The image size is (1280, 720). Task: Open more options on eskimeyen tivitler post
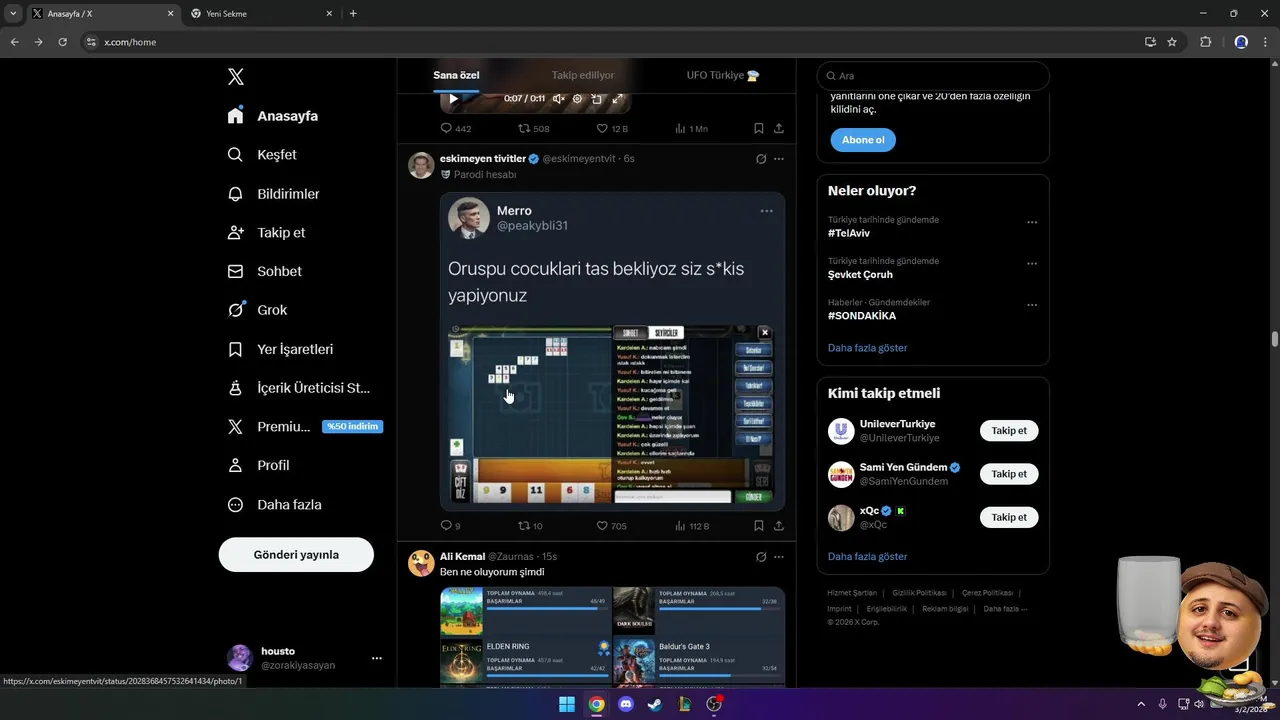click(778, 159)
